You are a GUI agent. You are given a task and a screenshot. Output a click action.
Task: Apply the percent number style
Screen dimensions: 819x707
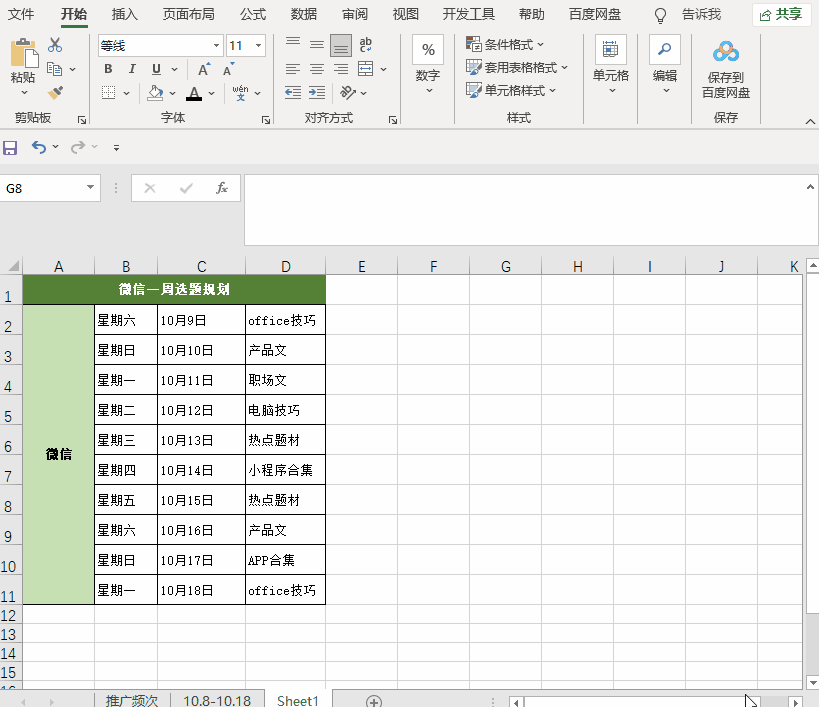(x=427, y=49)
